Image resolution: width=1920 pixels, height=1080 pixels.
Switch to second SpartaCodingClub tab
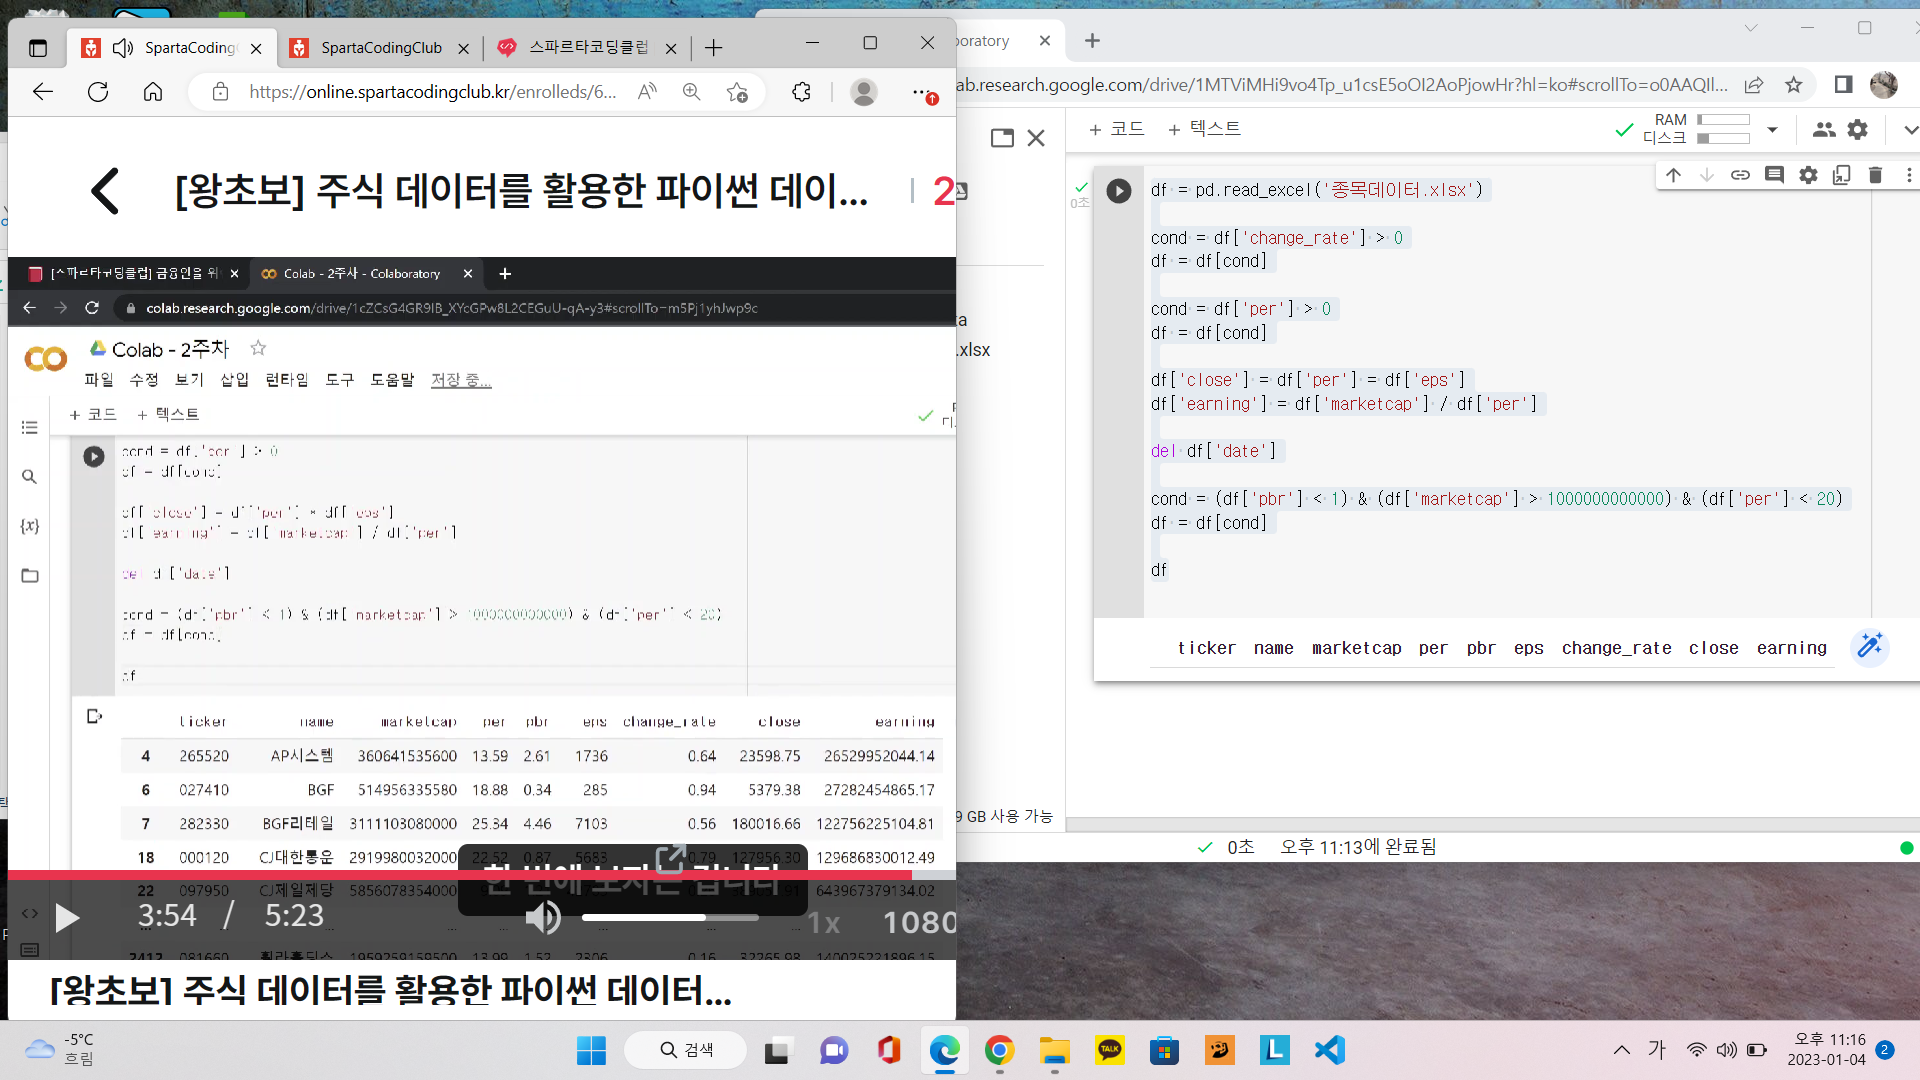380,48
